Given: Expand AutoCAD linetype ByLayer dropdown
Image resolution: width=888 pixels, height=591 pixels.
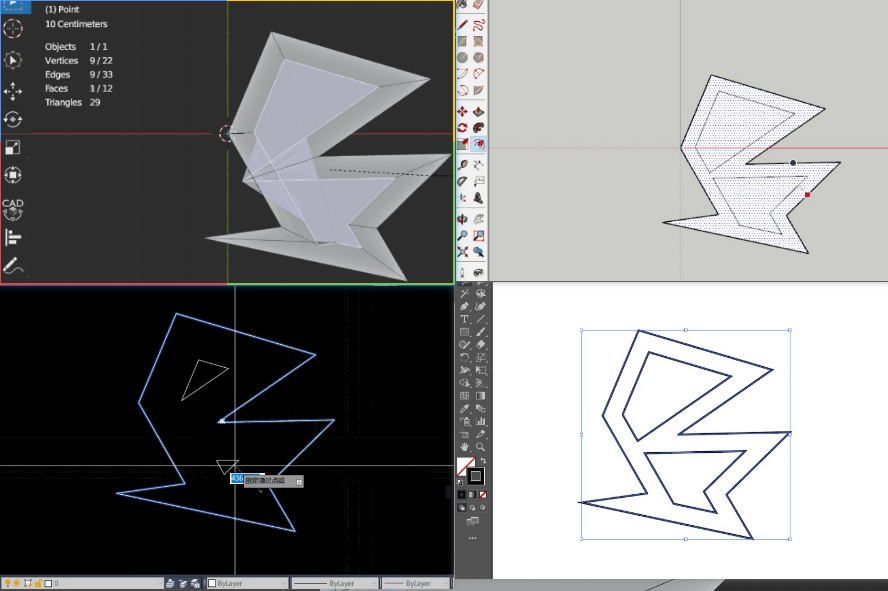Looking at the screenshot, I should (x=334, y=583).
